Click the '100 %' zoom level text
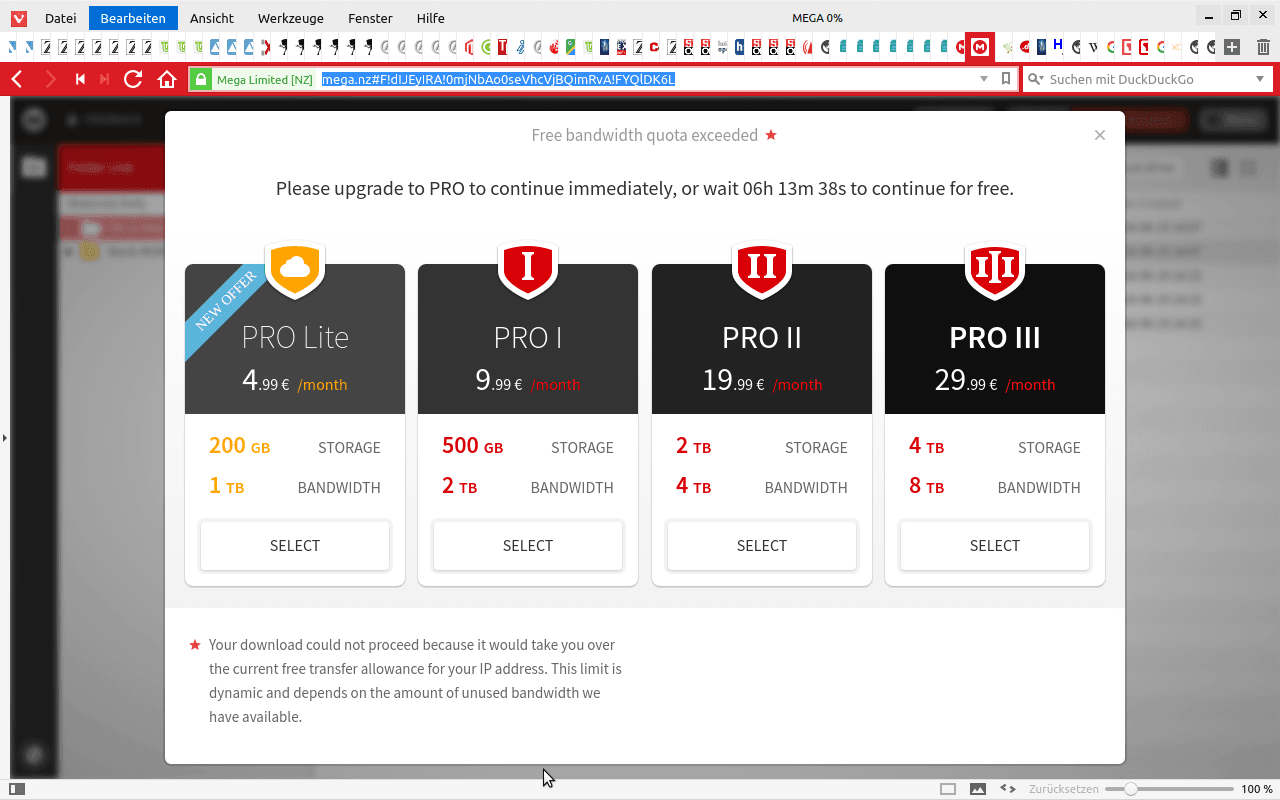The width and height of the screenshot is (1280, 800). click(1257, 789)
